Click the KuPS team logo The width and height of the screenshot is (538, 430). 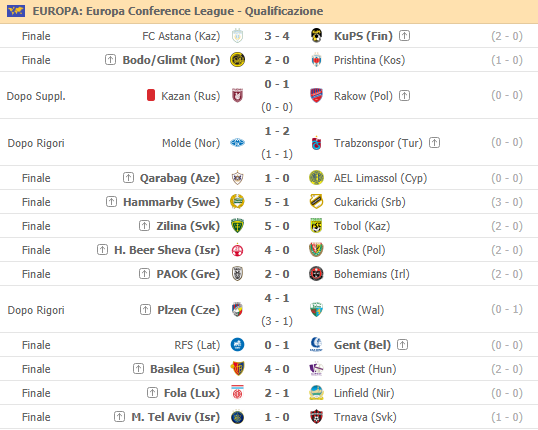316,36
